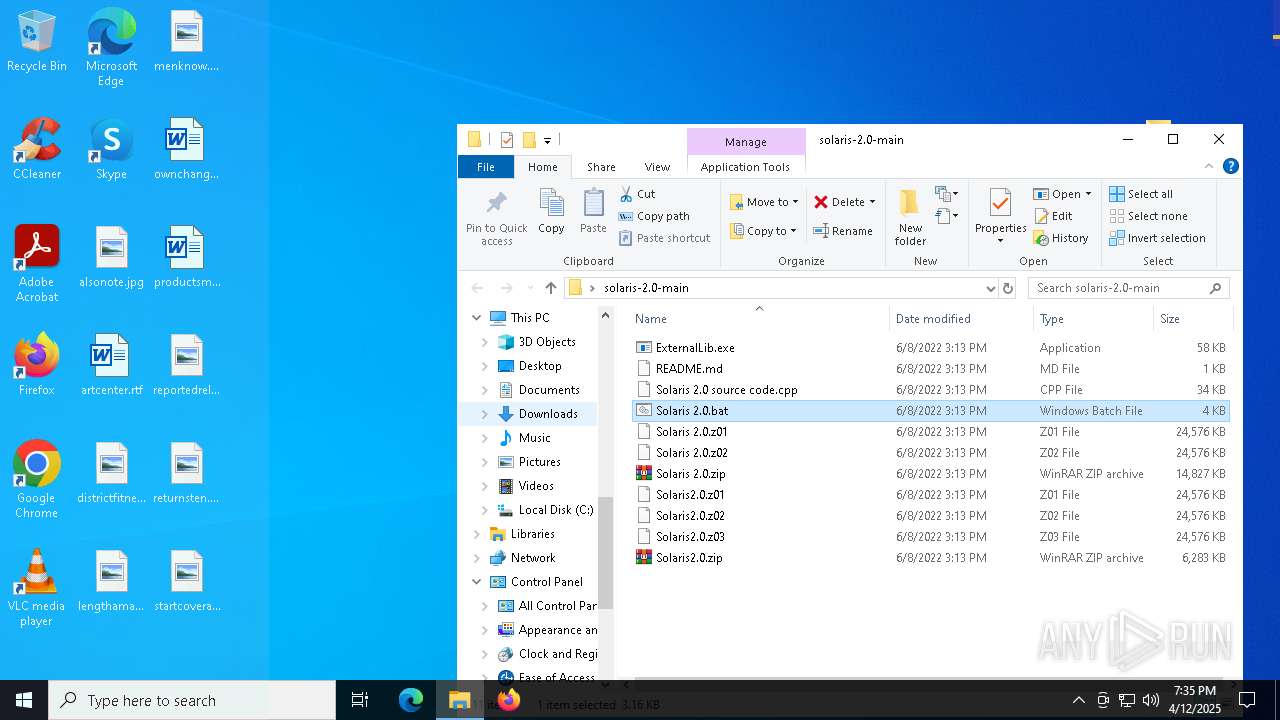Open the Application Tools tab
This screenshot has width=1280, height=720.
745,167
